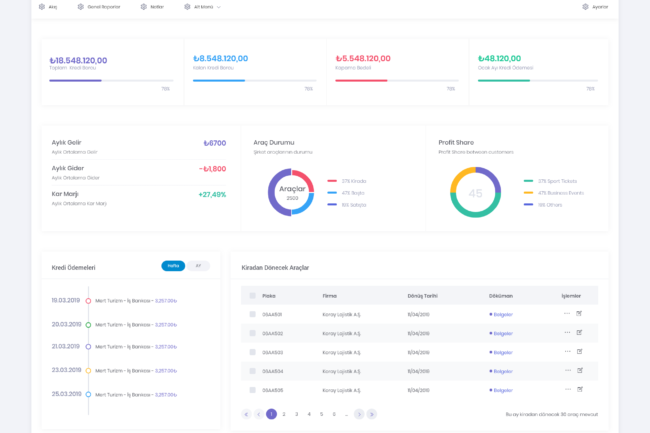The width and height of the screenshot is (650, 433).
Task: Go to page 3 in pagination
Action: click(x=296, y=414)
